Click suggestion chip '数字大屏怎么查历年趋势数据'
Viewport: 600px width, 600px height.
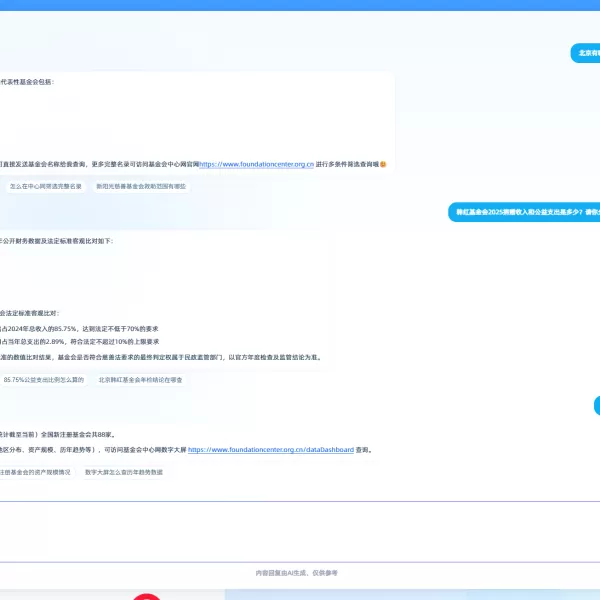124,472
